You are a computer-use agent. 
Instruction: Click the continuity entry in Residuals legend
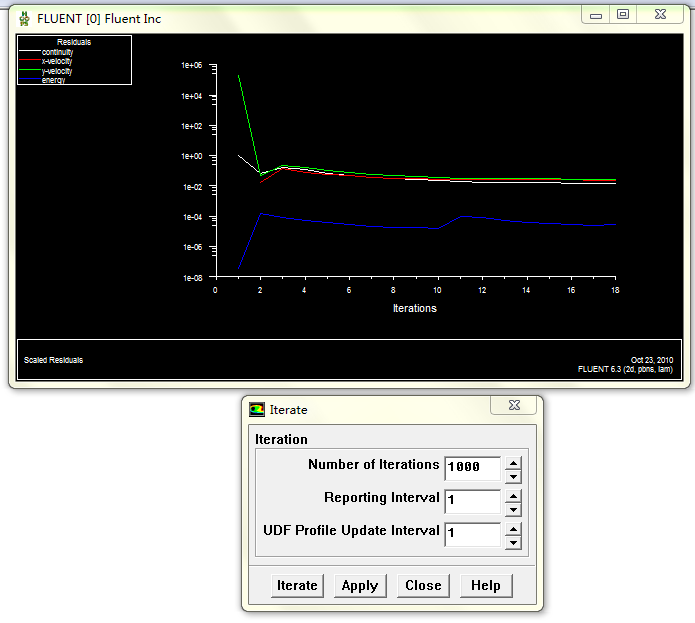(57, 52)
